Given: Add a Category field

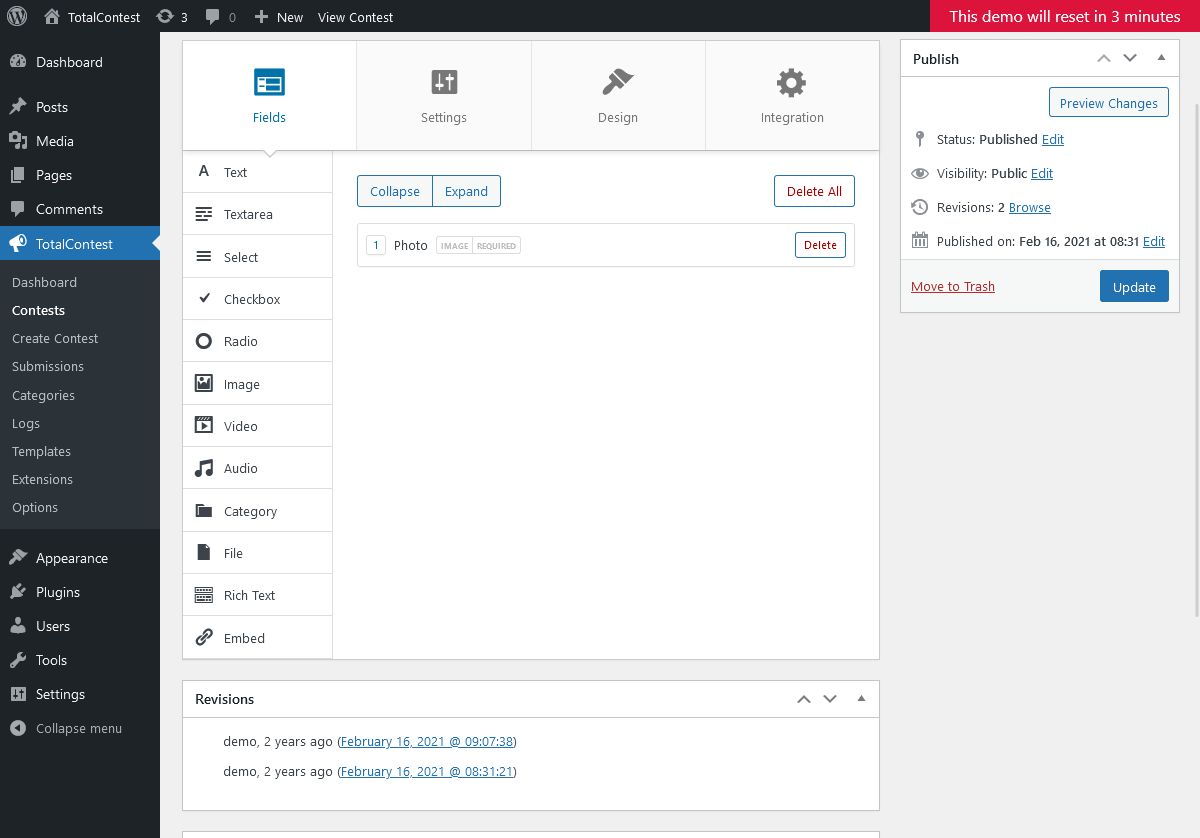Looking at the screenshot, I should coord(257,511).
